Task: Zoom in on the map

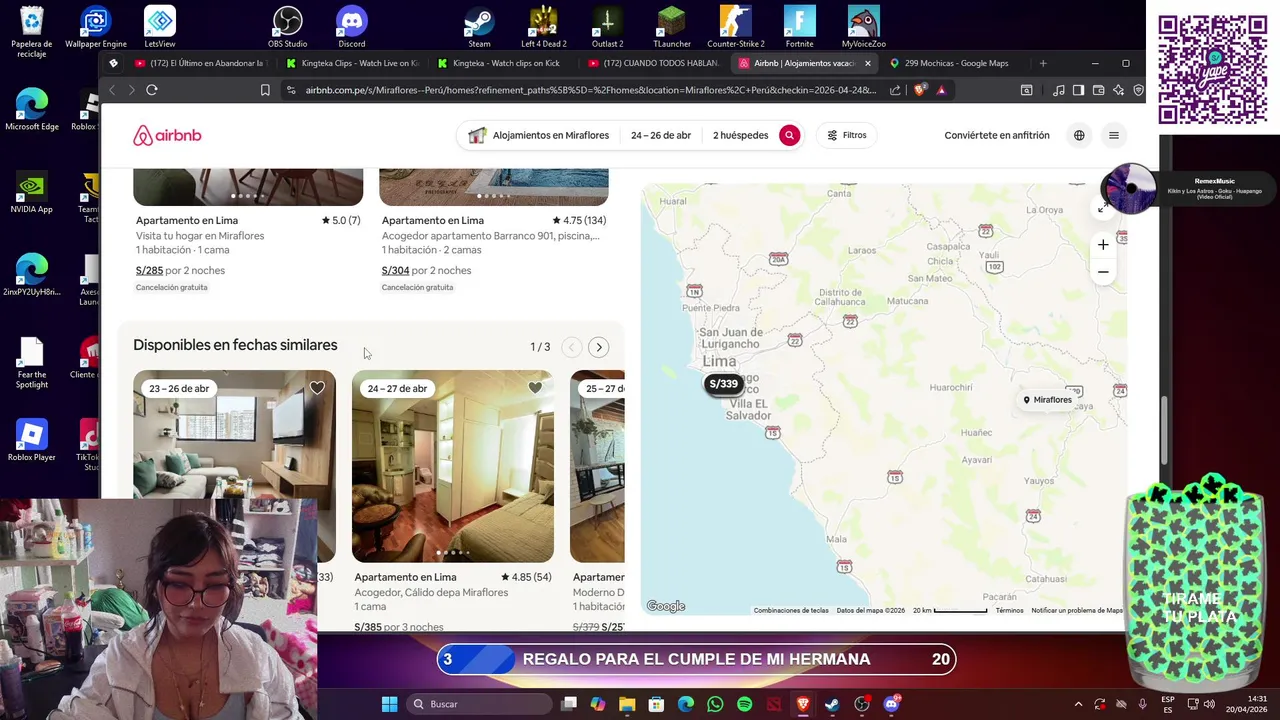Action: (1103, 245)
